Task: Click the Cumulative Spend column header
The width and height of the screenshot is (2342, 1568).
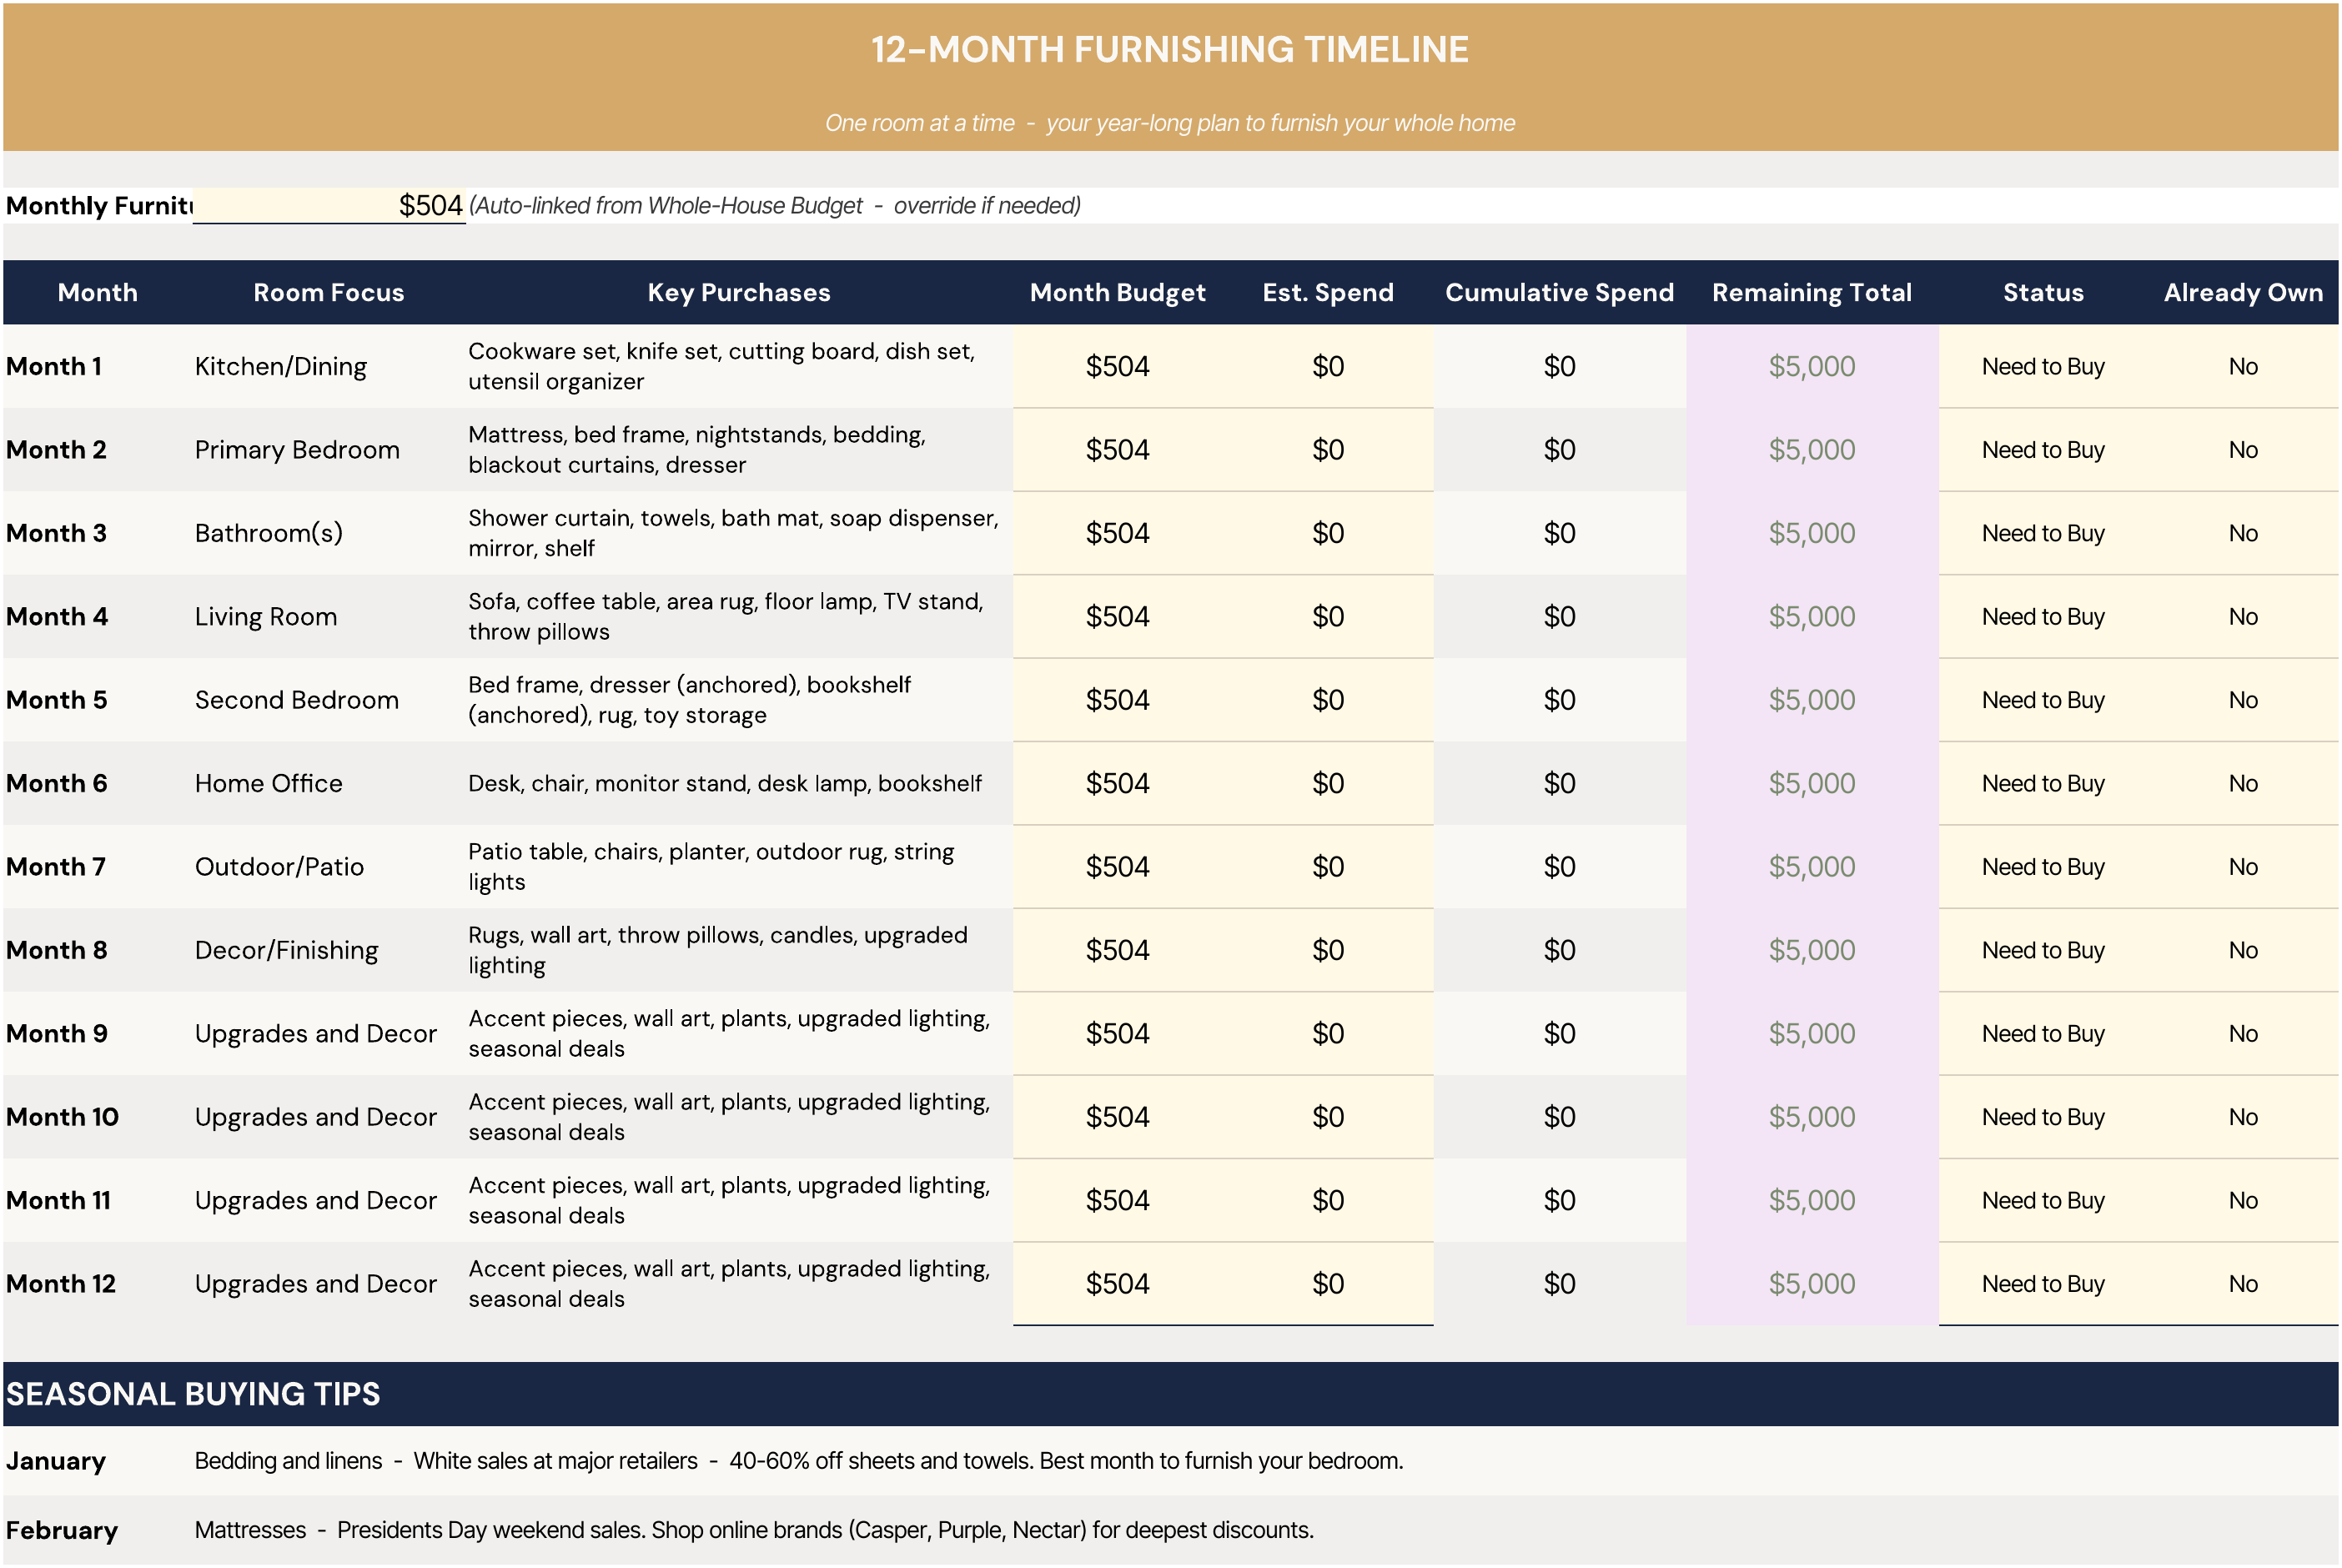Action: point(1559,292)
